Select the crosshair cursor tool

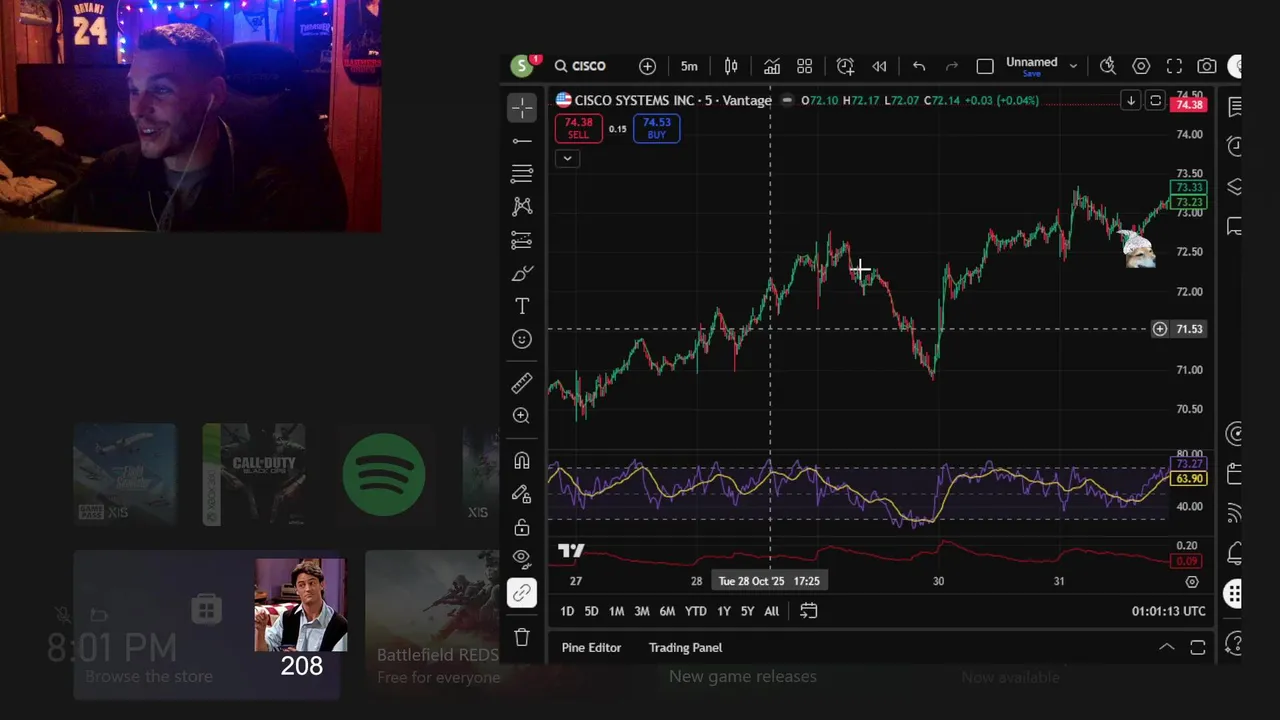522,108
